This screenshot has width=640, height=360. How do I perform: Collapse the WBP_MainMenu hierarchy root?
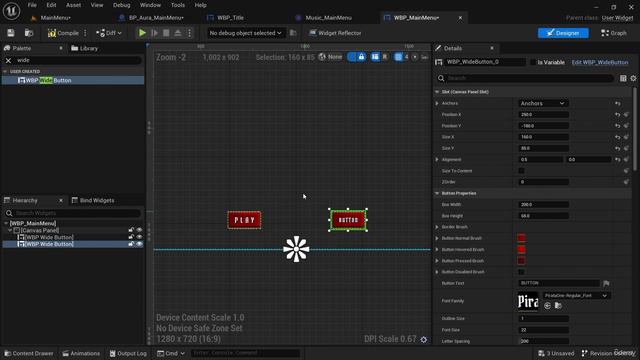click(x=6, y=223)
